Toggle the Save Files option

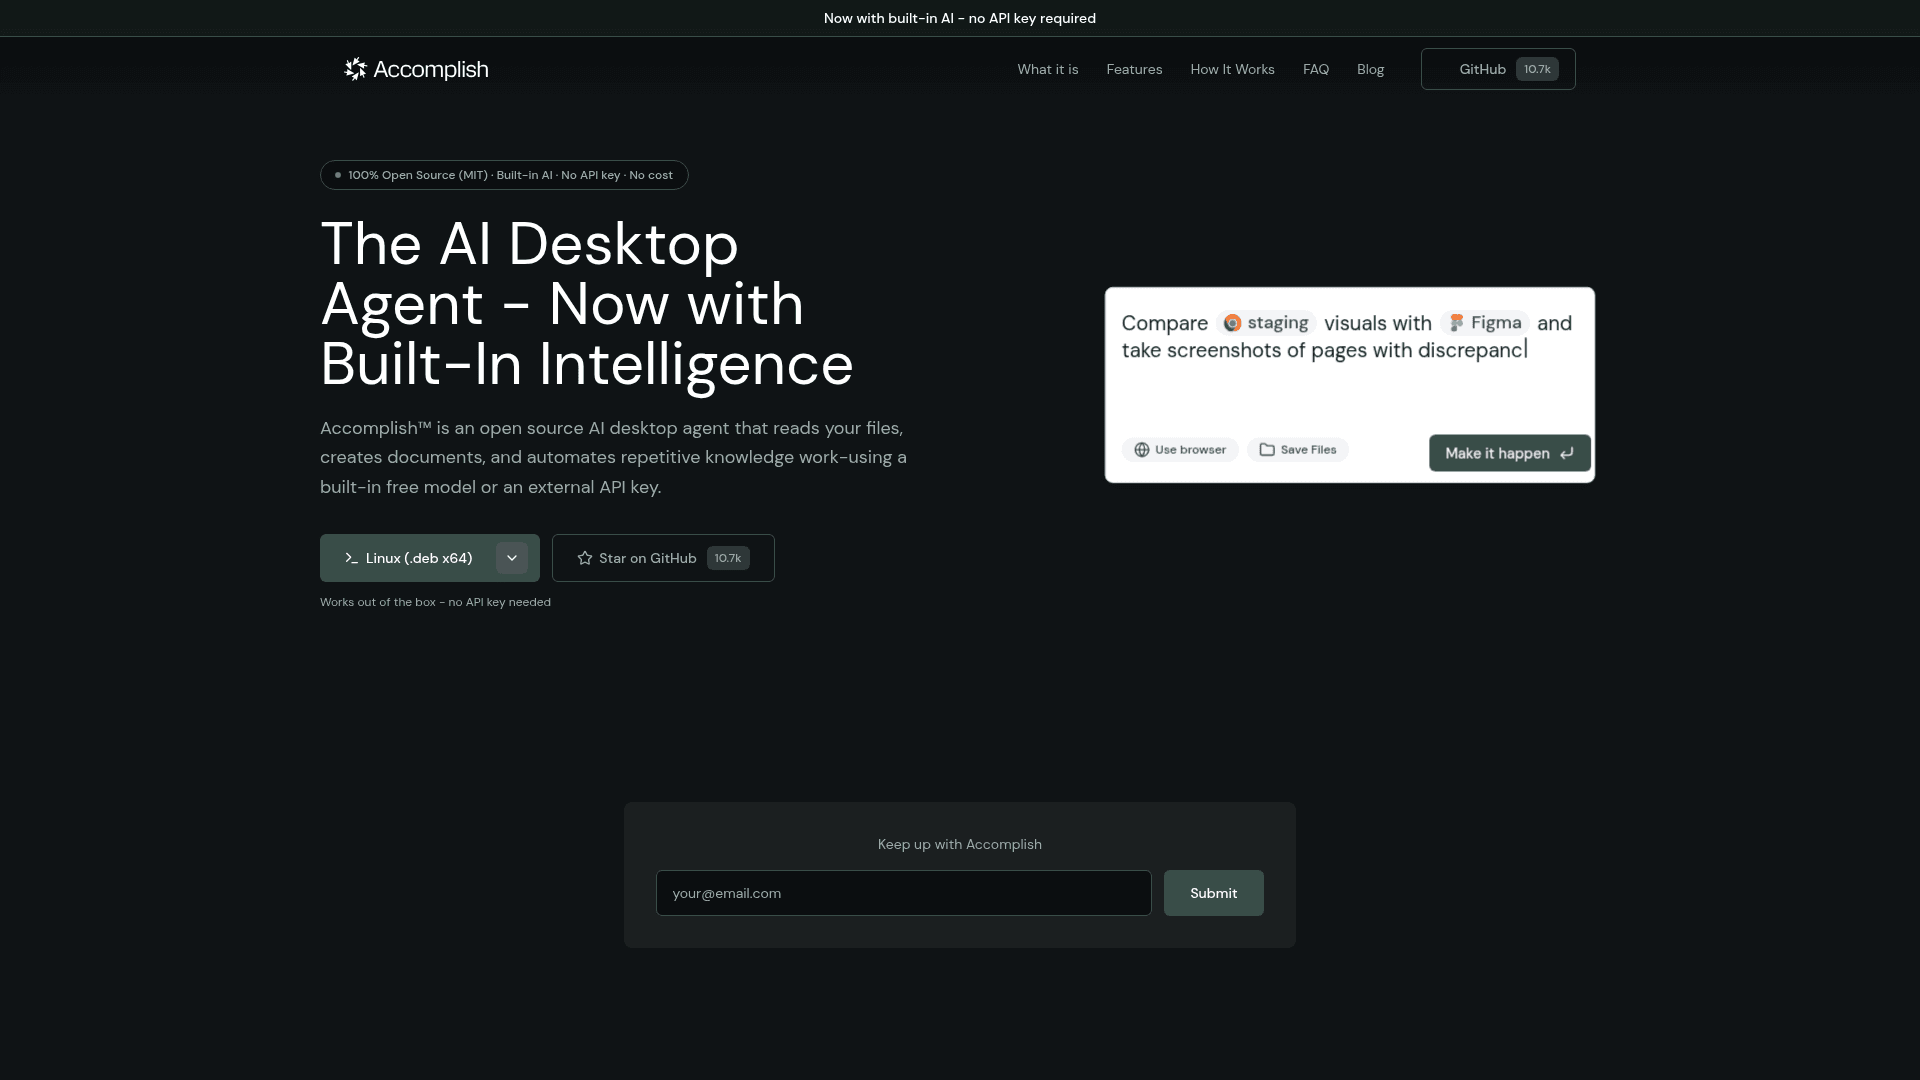click(1297, 449)
